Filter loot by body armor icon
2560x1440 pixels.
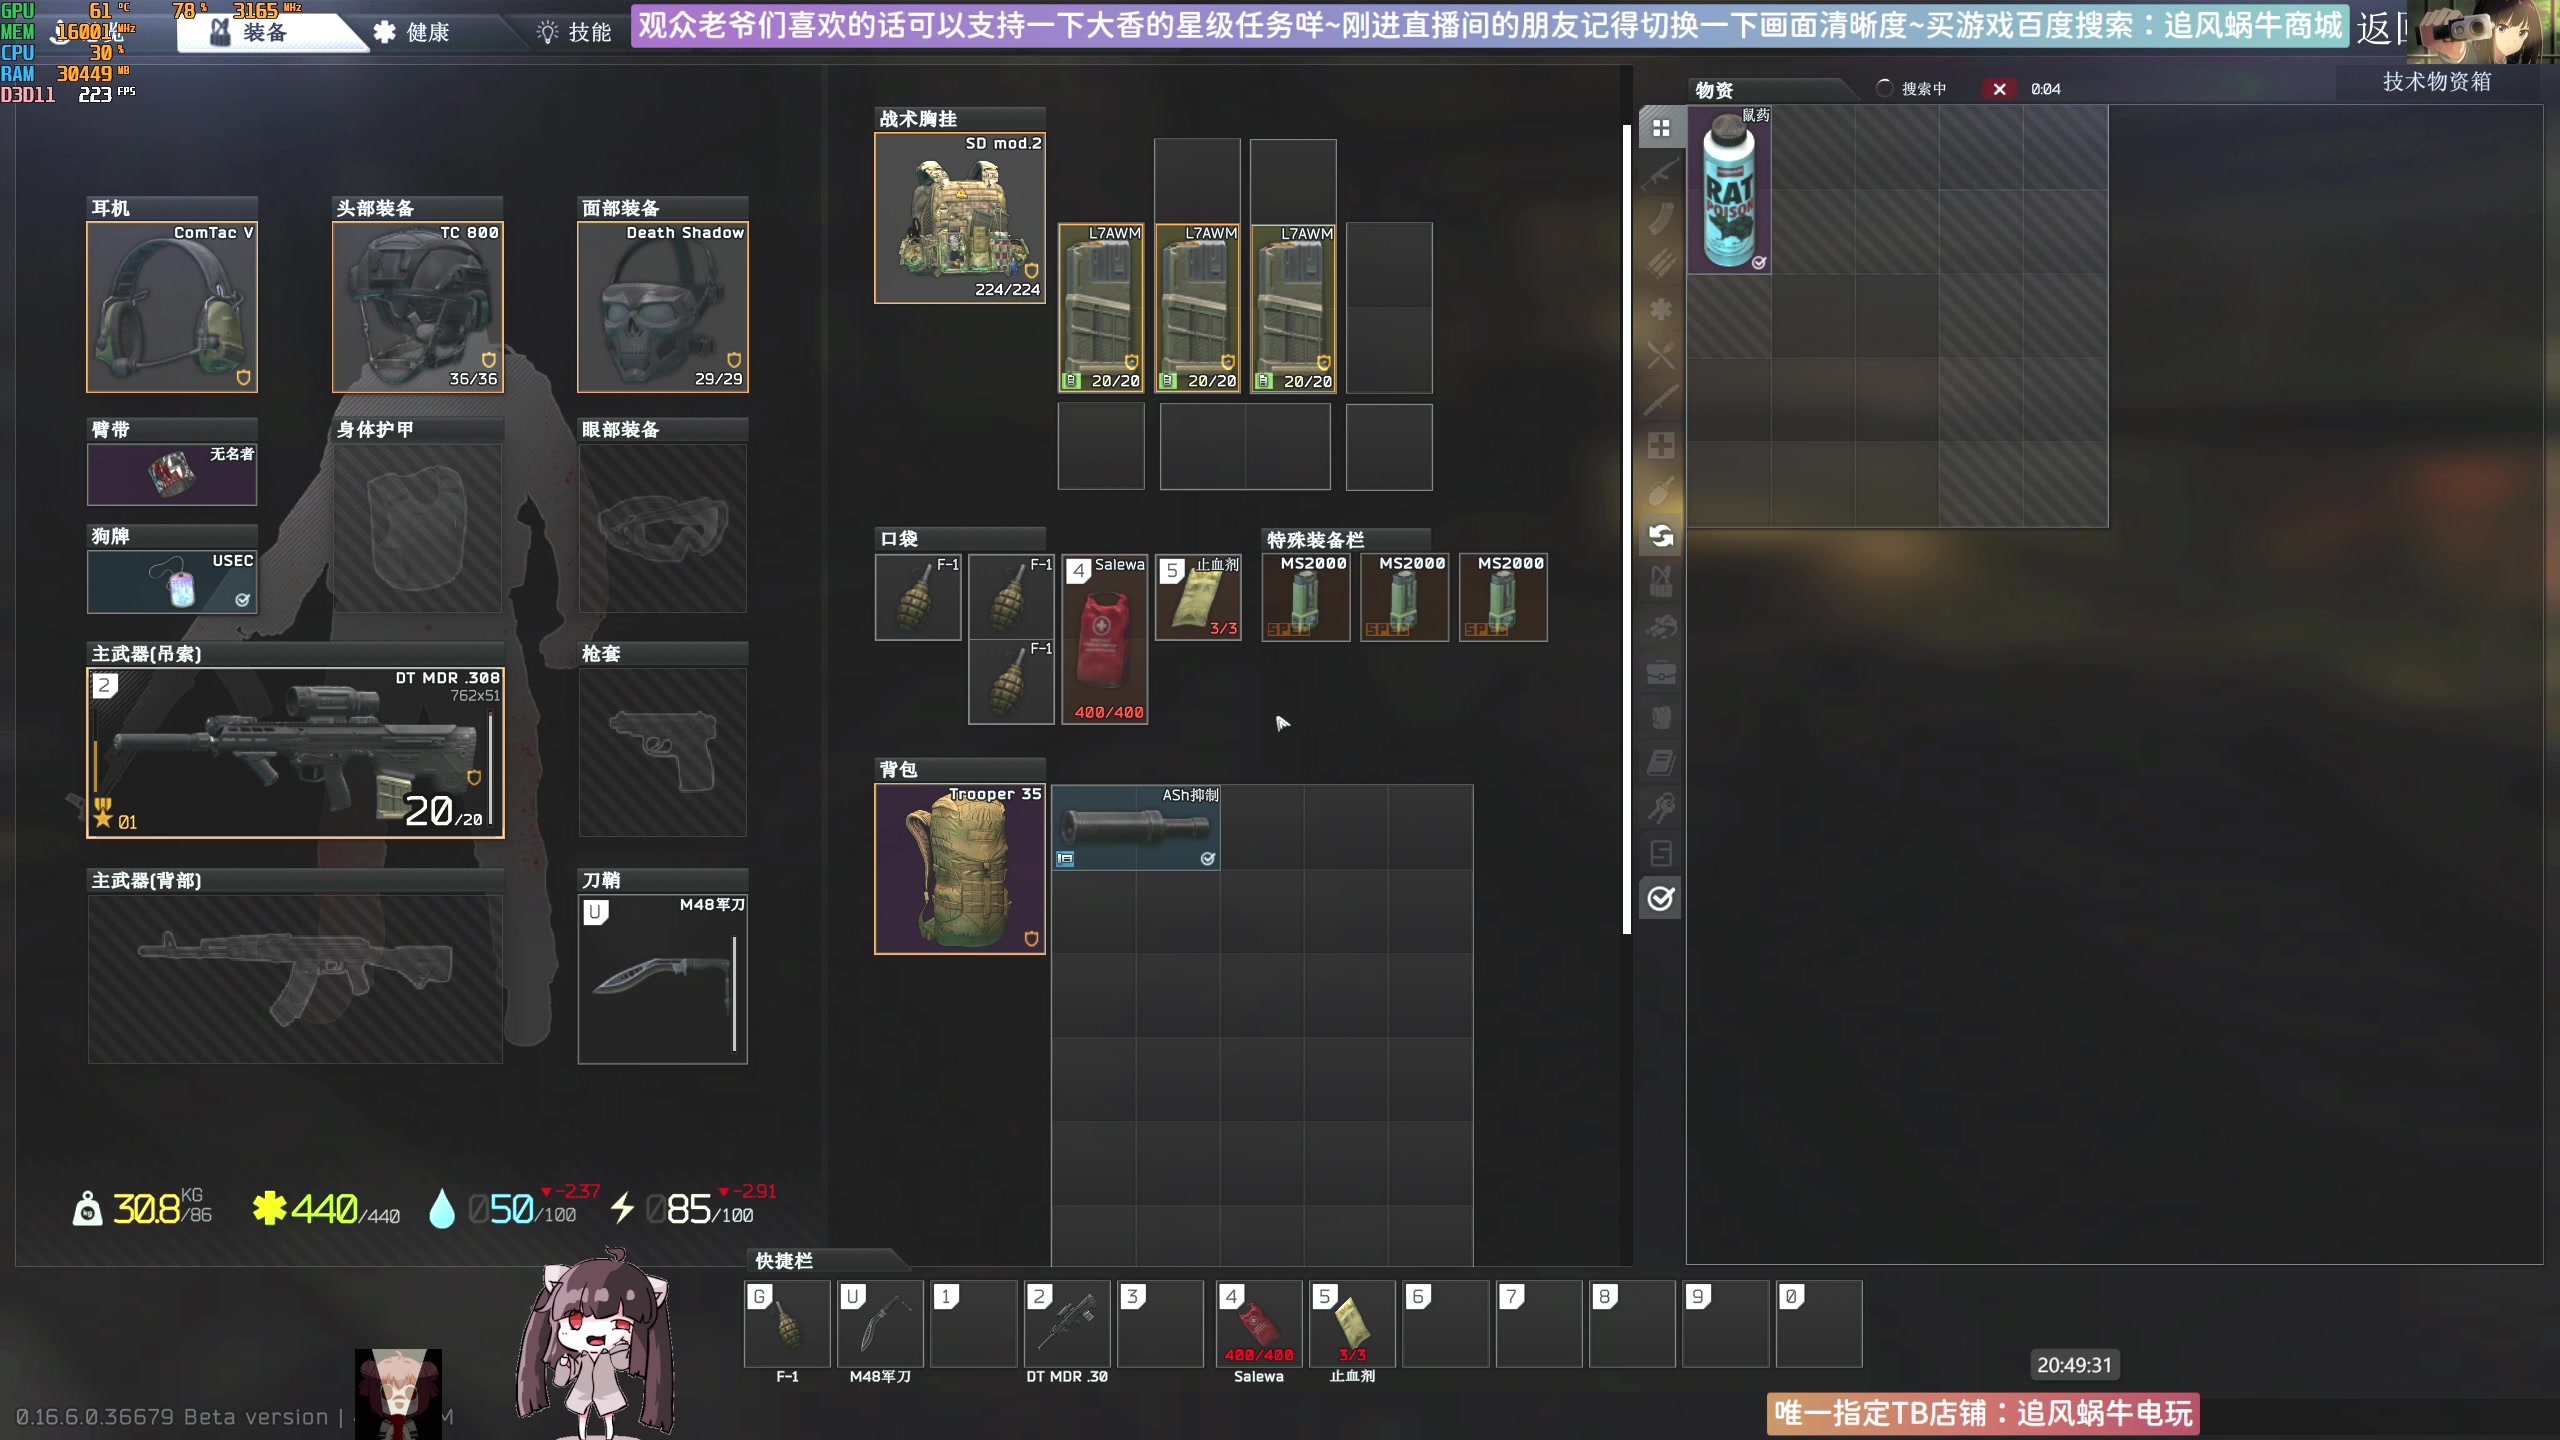pos(1661,717)
